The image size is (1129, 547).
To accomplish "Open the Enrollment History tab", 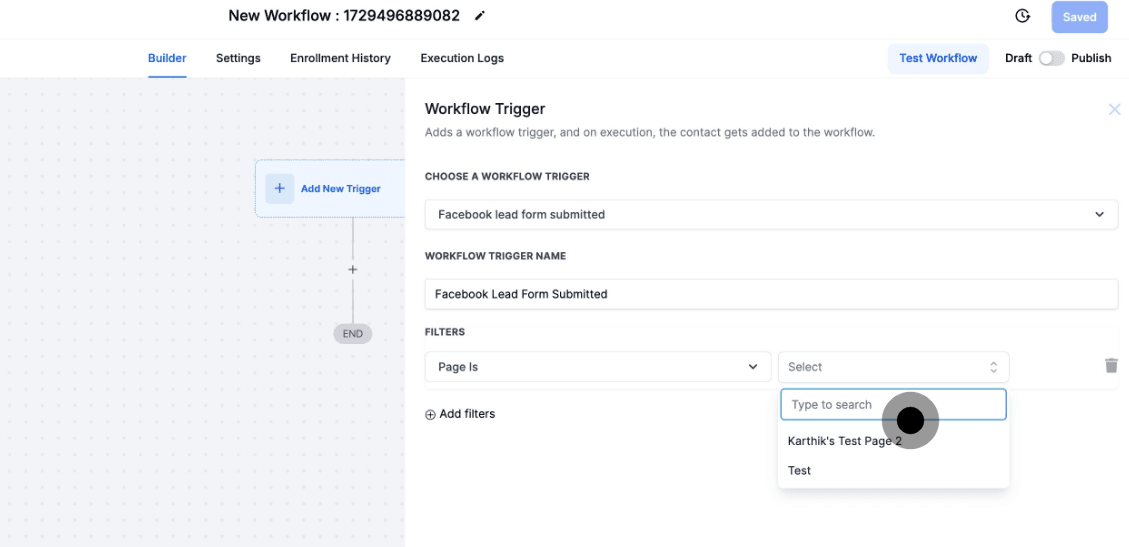I will [340, 58].
